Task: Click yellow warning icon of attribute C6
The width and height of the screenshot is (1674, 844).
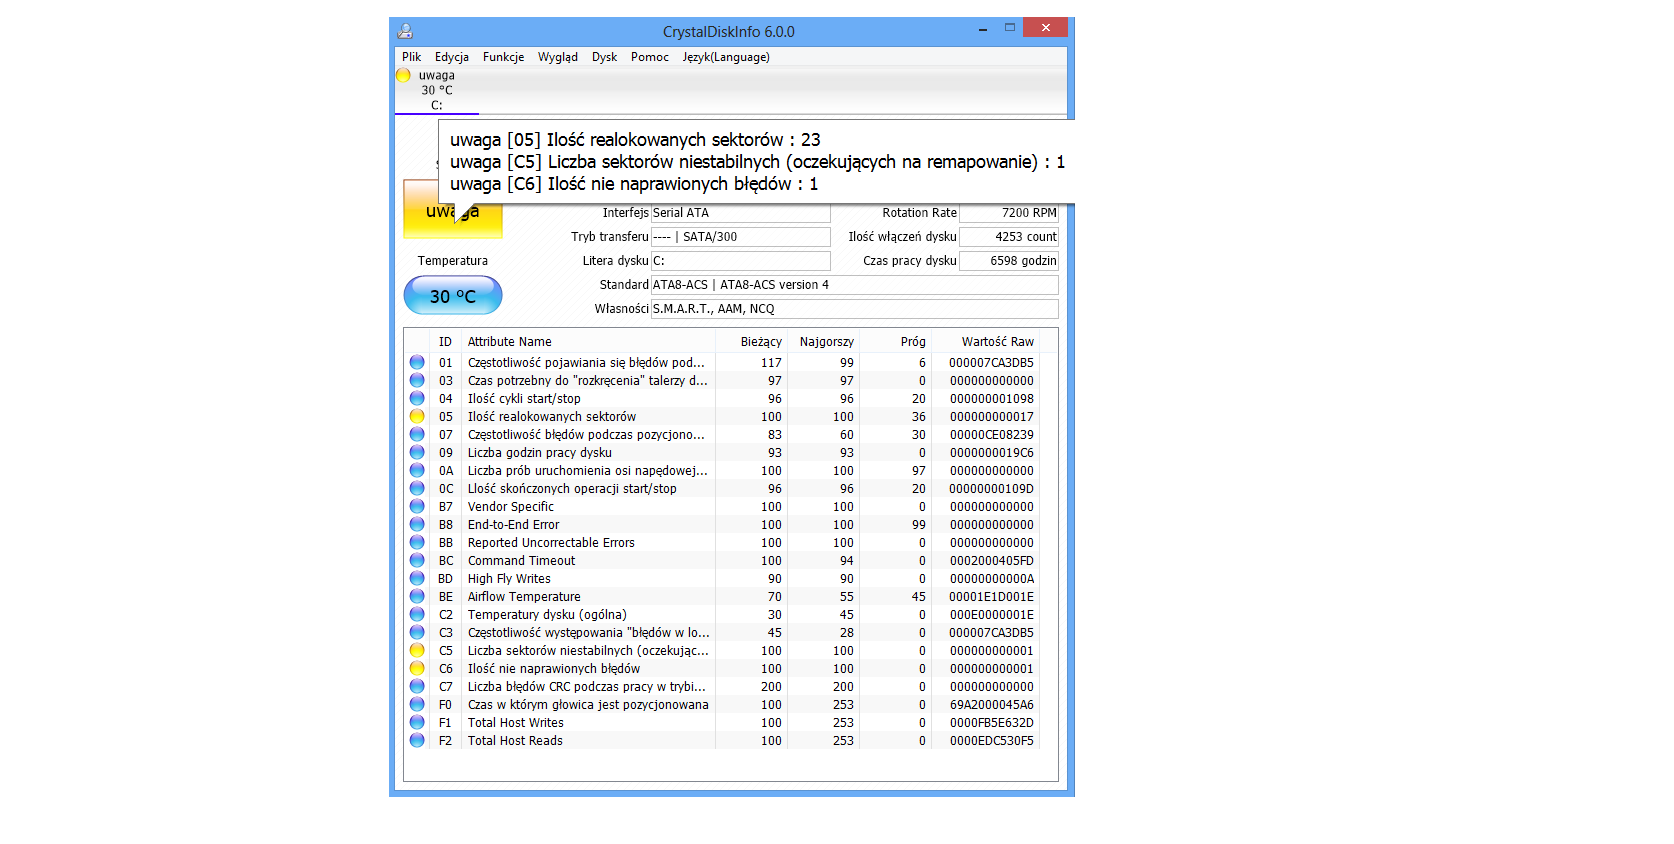Action: pyautogui.click(x=417, y=668)
